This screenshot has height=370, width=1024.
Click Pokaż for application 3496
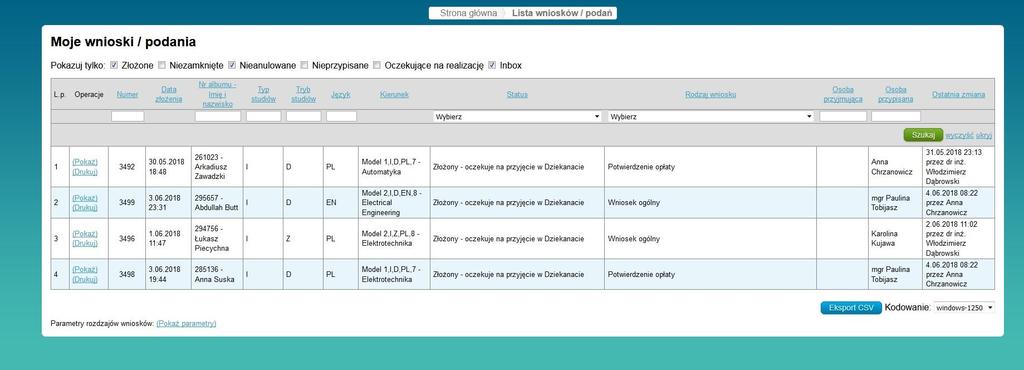(x=85, y=234)
